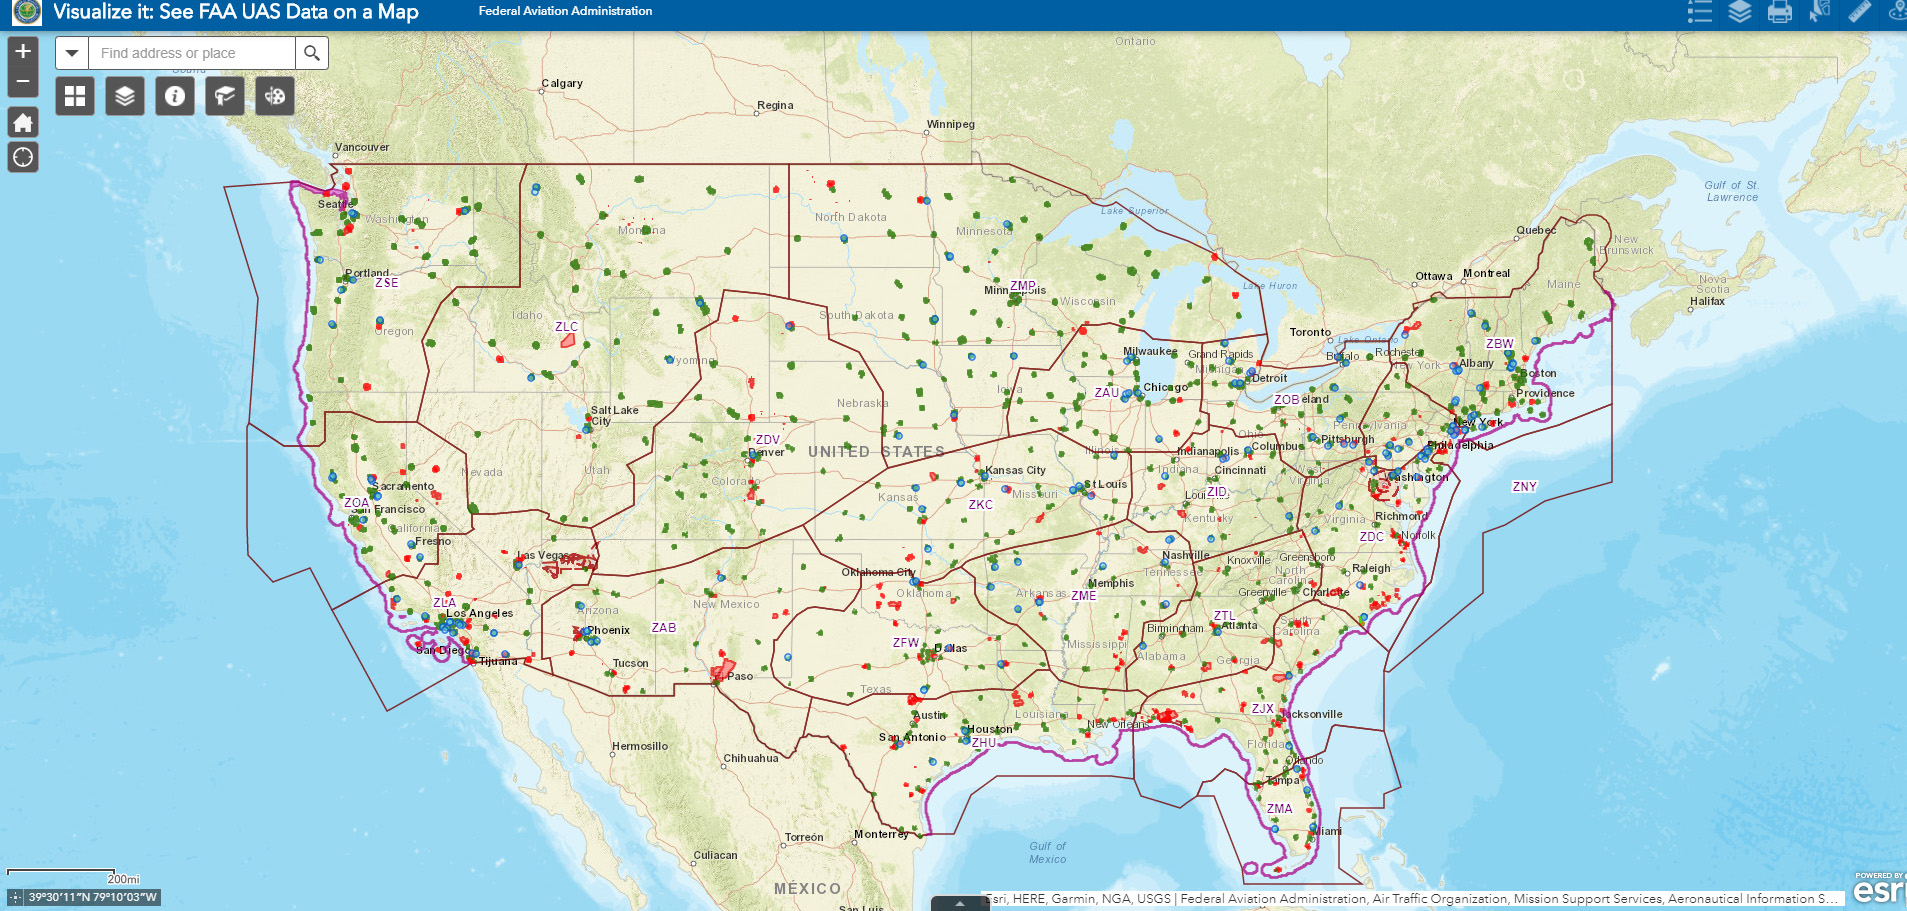Screen dimensions: 1907x911
Task: Open the Print tool
Action: tap(1779, 12)
